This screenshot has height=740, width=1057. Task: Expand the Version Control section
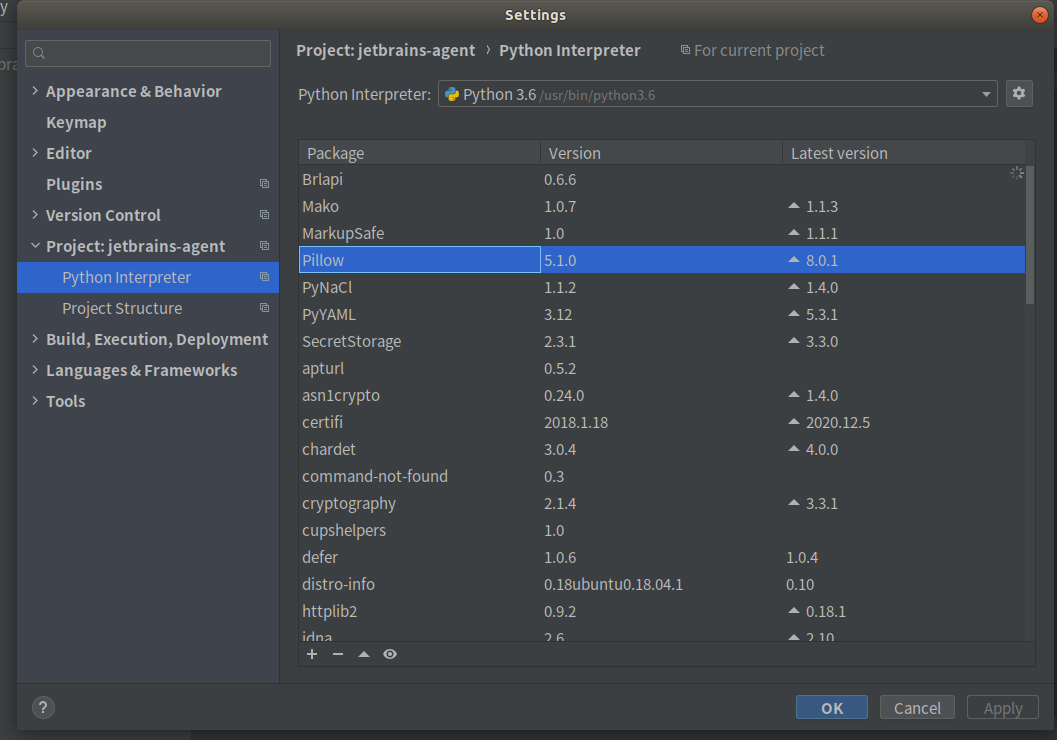pyautogui.click(x=35, y=214)
